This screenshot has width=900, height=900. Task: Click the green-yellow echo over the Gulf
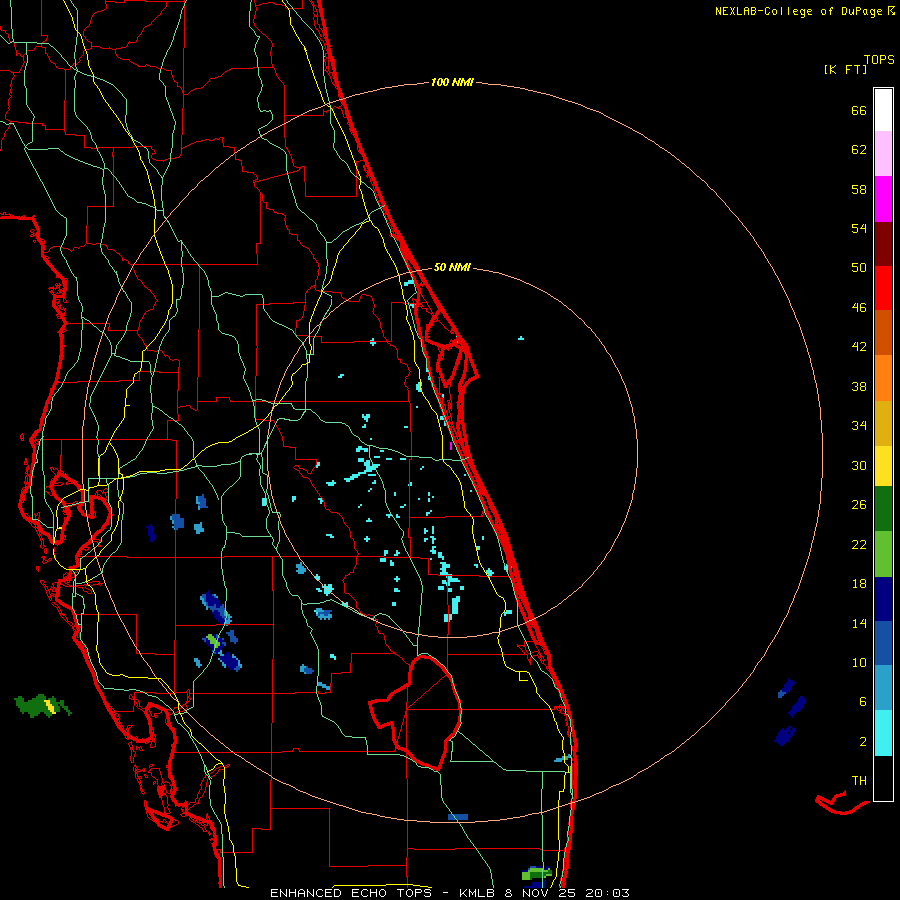[x=42, y=705]
